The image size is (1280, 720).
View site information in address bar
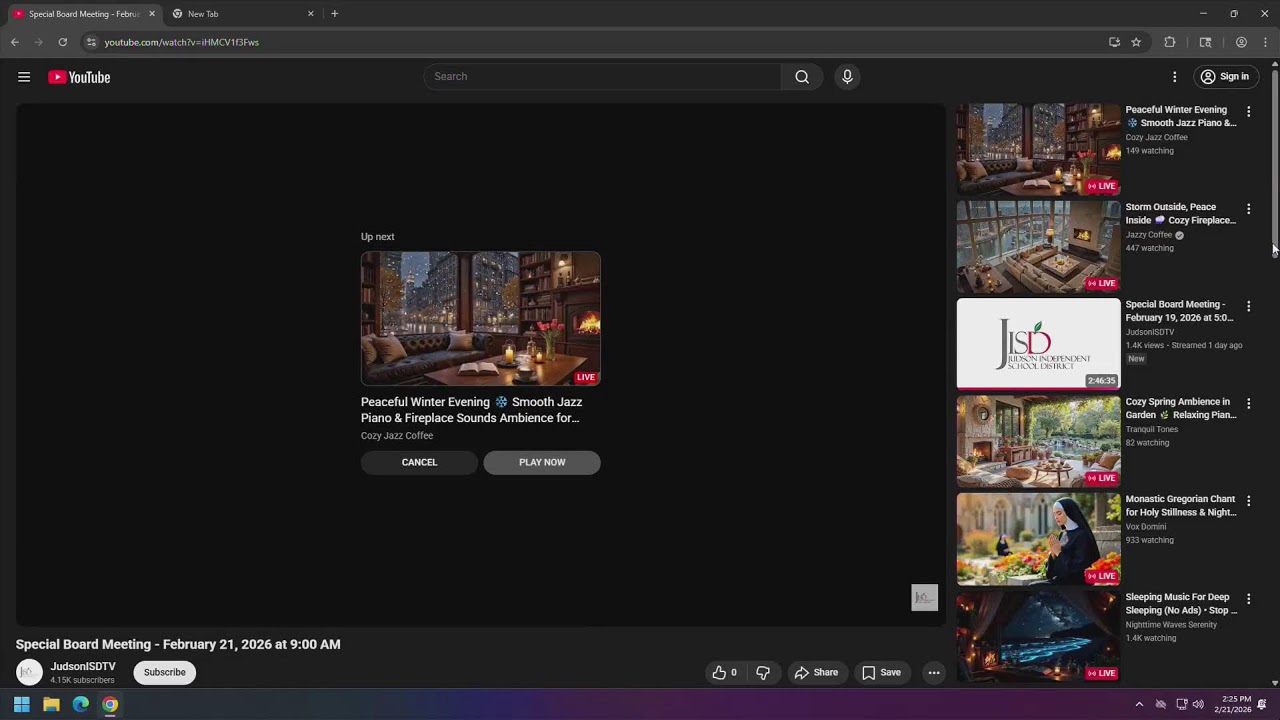point(91,42)
